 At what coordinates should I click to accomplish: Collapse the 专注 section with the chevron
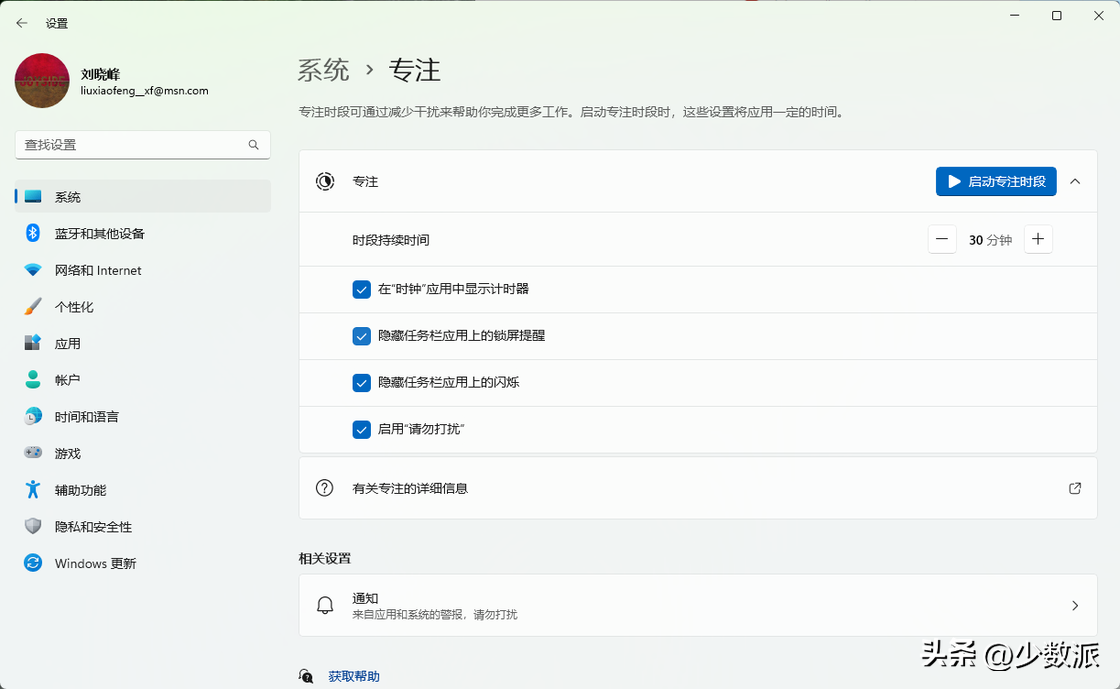click(x=1075, y=181)
